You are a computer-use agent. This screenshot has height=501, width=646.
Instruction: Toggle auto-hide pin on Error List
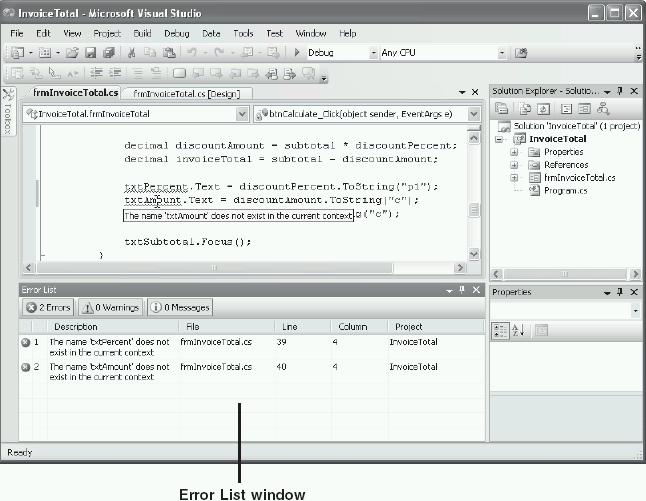462,290
